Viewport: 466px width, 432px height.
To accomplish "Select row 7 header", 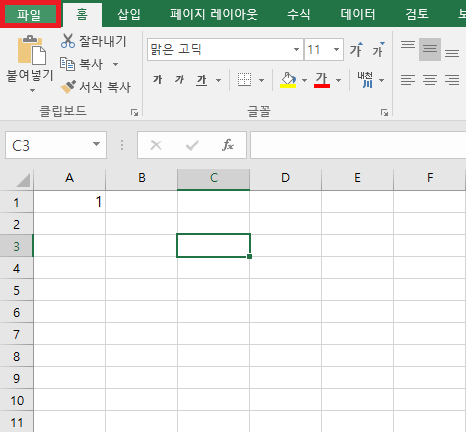I will [x=16, y=334].
